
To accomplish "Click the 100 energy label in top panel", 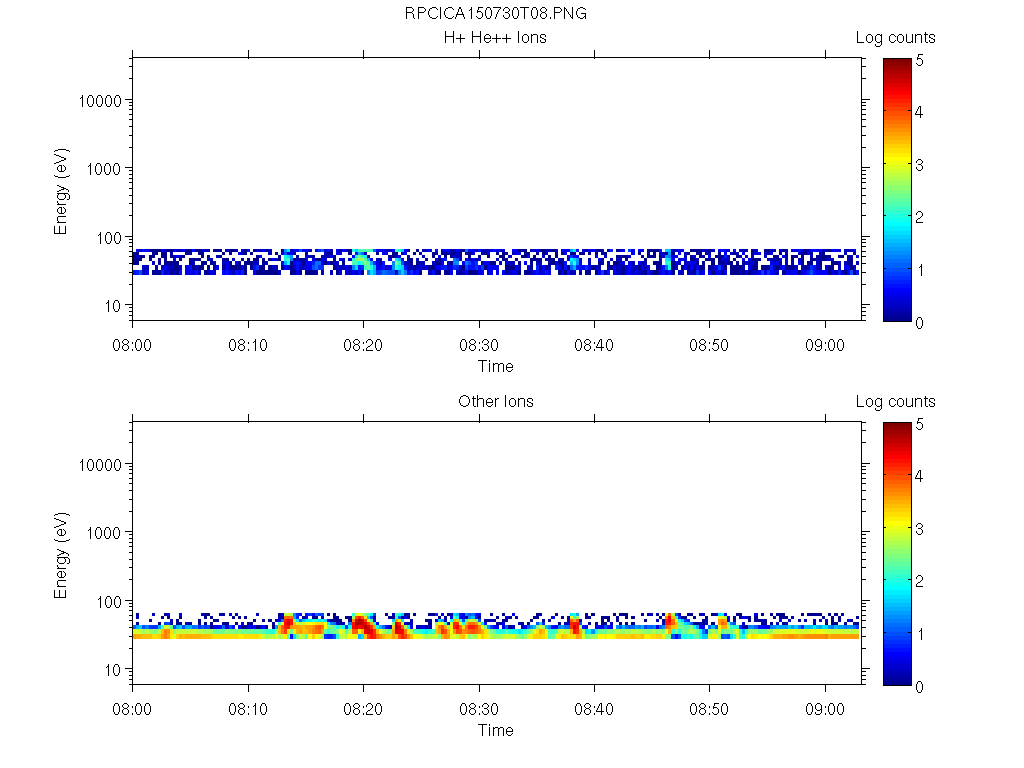I will click(109, 238).
